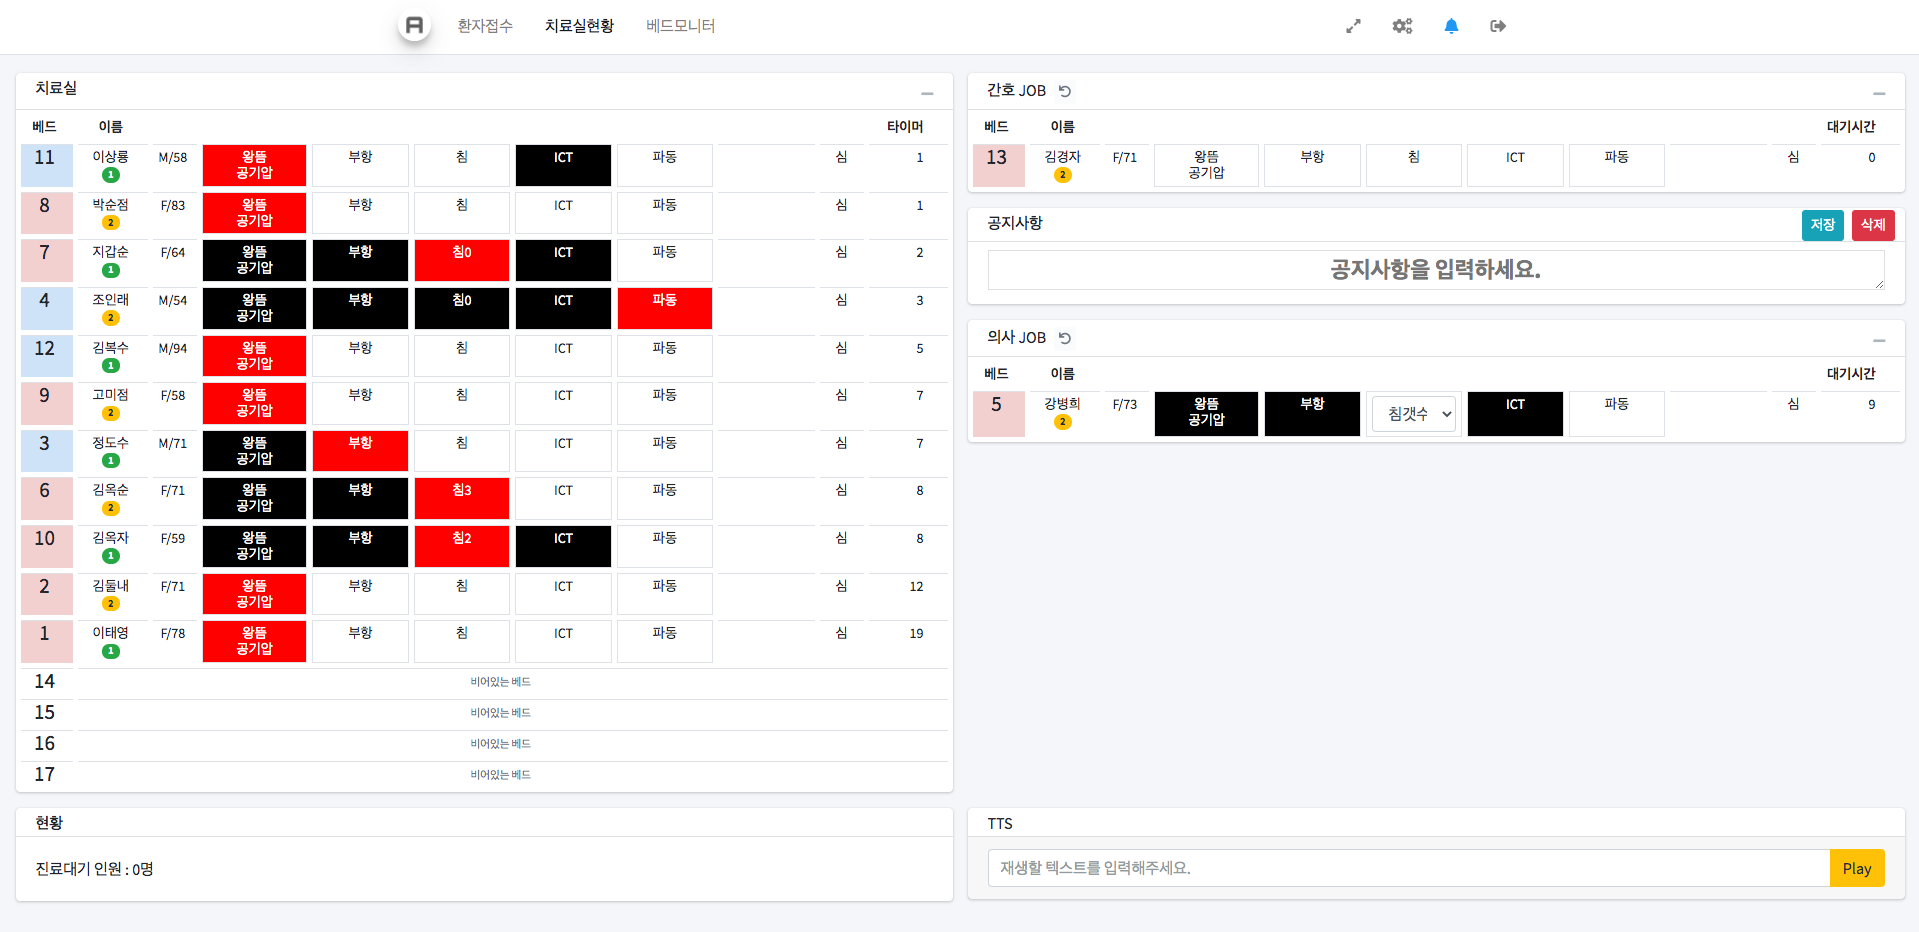Click the blue notification bell icon
The width and height of the screenshot is (1919, 932).
tap(1452, 26)
